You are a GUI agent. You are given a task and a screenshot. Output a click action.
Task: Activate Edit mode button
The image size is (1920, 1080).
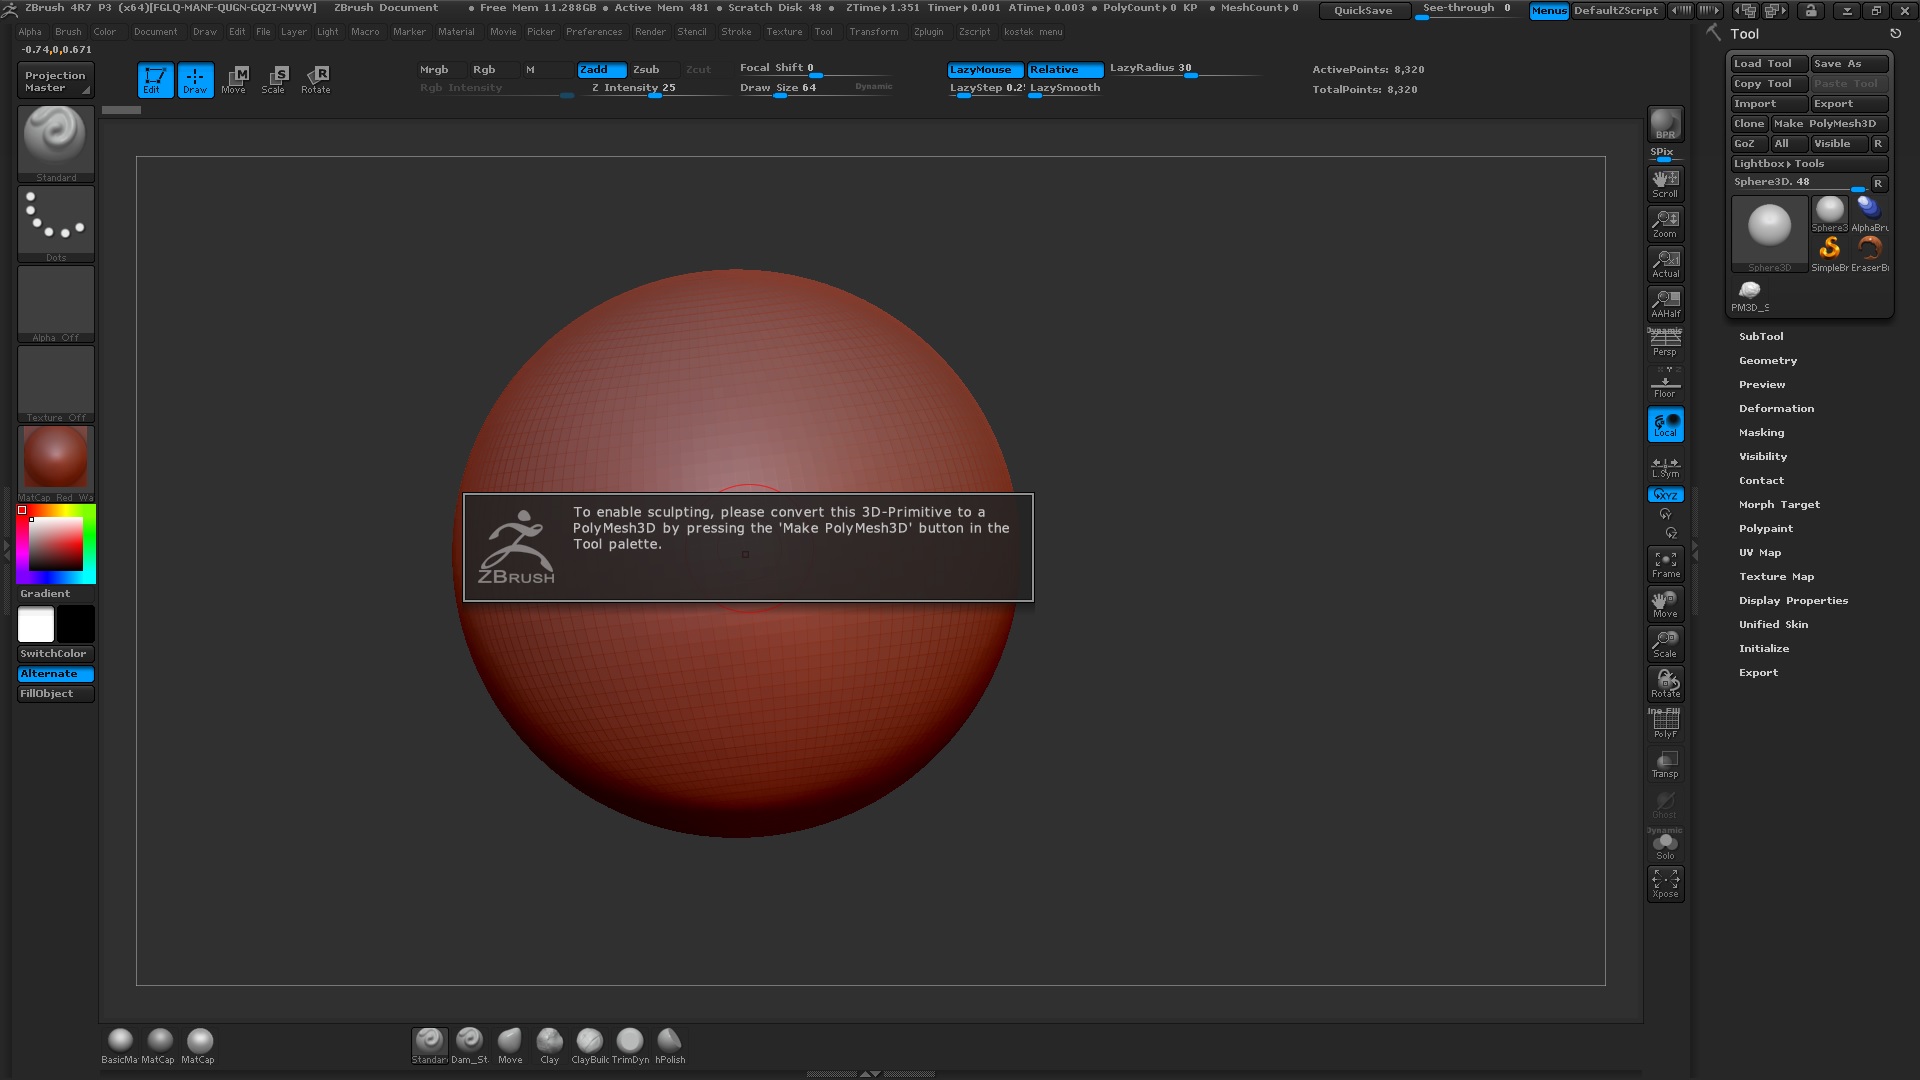pos(155,80)
